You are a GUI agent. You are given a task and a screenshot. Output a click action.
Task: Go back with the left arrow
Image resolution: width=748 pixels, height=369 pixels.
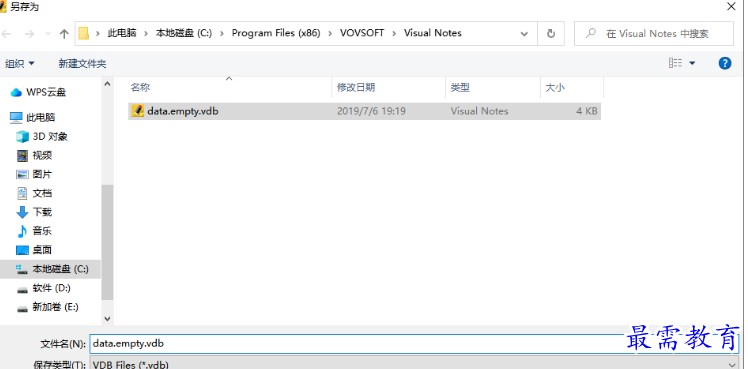click(x=6, y=34)
